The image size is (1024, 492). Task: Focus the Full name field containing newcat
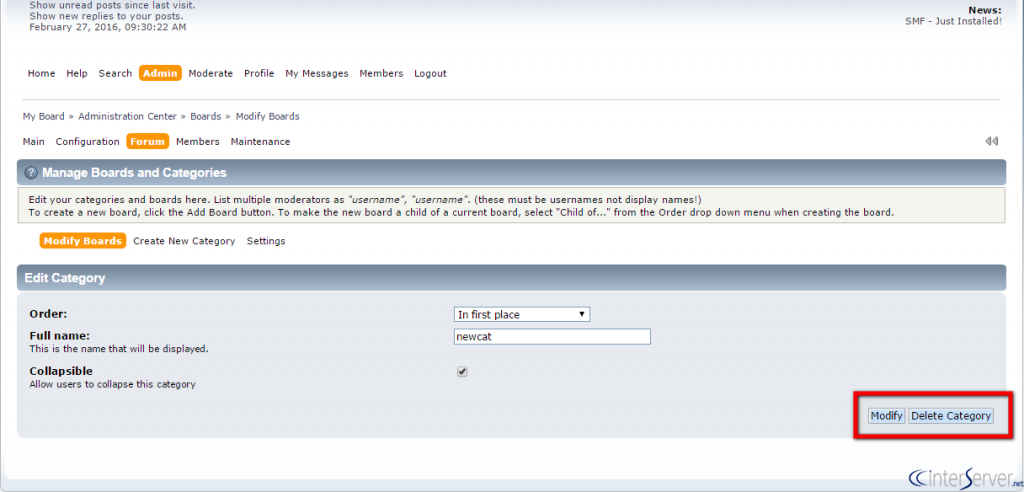point(552,336)
